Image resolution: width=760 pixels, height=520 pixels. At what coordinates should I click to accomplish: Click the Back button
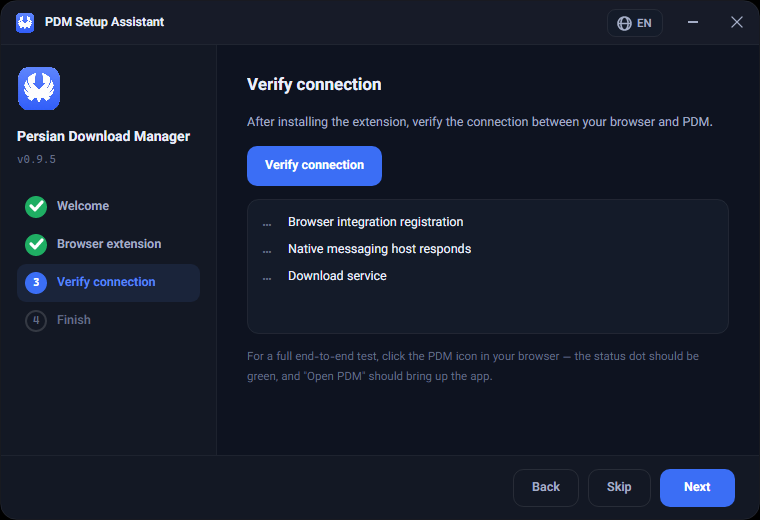point(546,487)
